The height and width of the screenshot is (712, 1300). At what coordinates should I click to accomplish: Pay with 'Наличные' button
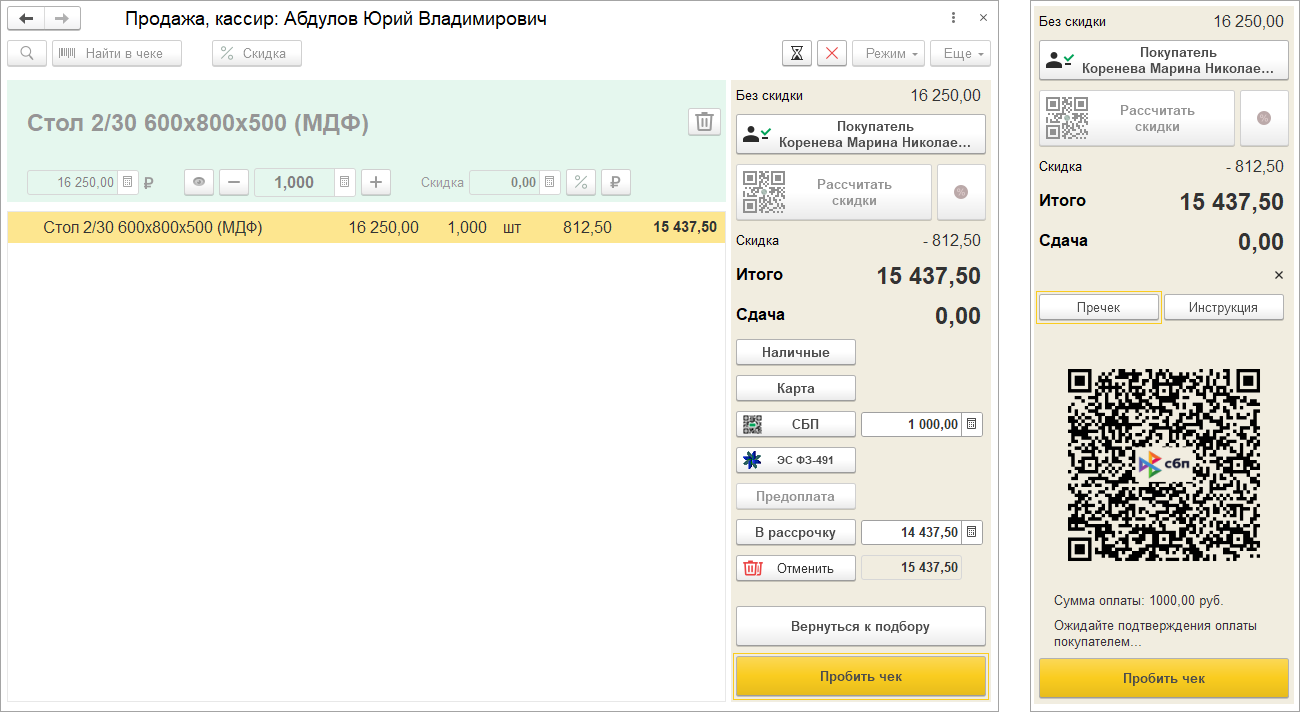click(x=796, y=352)
